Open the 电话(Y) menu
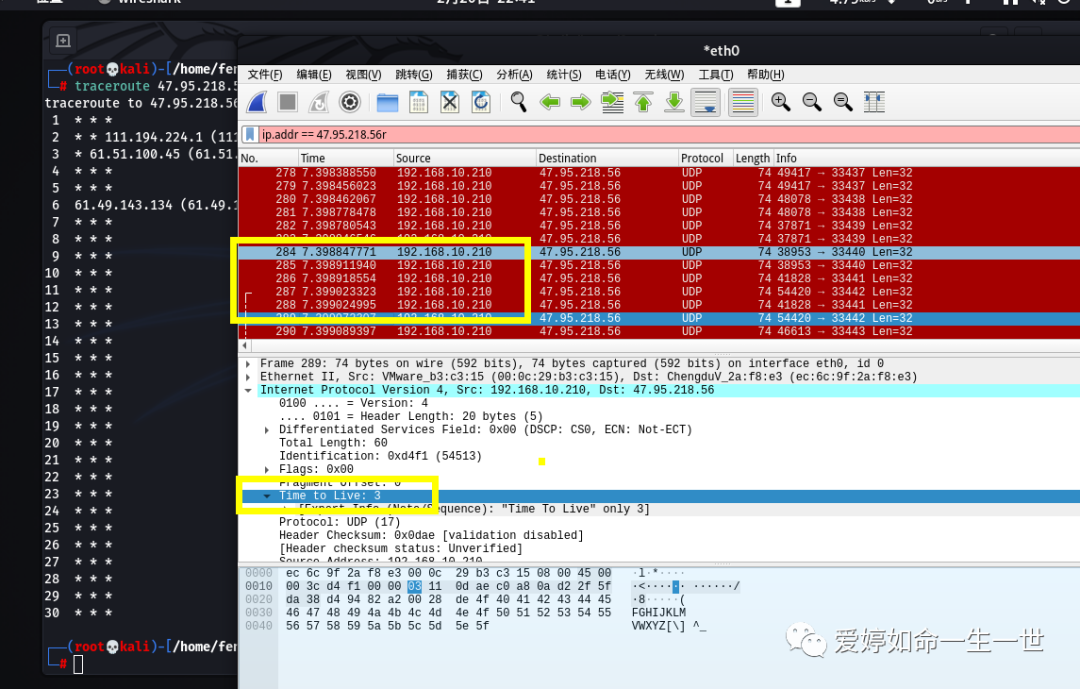This screenshot has height=689, width=1080. tap(613, 74)
